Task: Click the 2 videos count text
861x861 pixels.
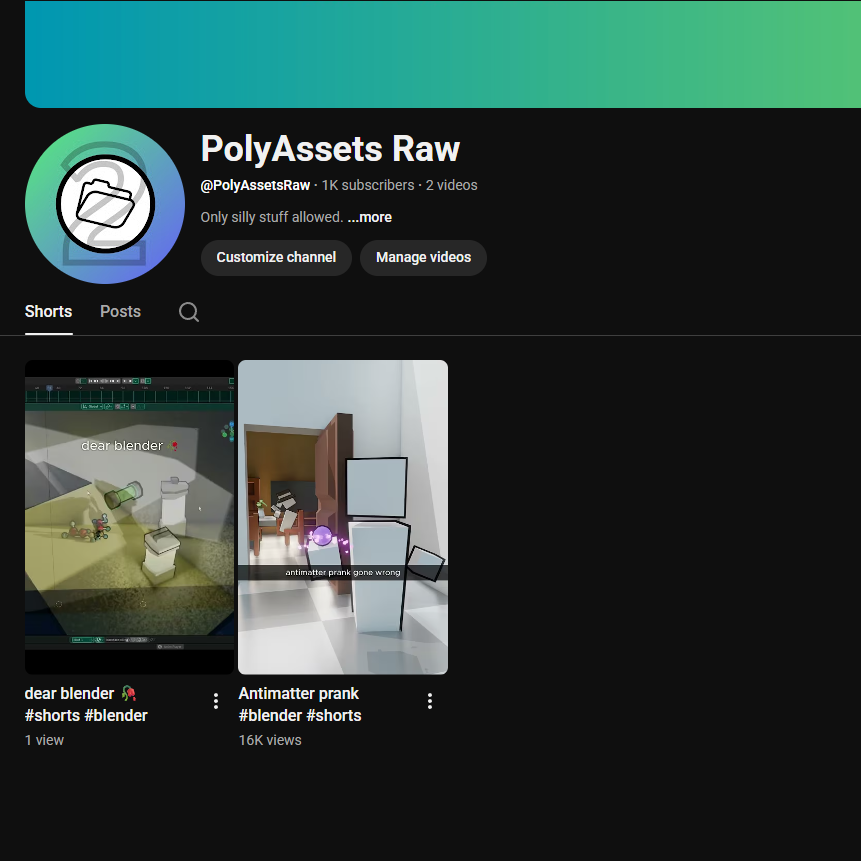Action: (451, 186)
